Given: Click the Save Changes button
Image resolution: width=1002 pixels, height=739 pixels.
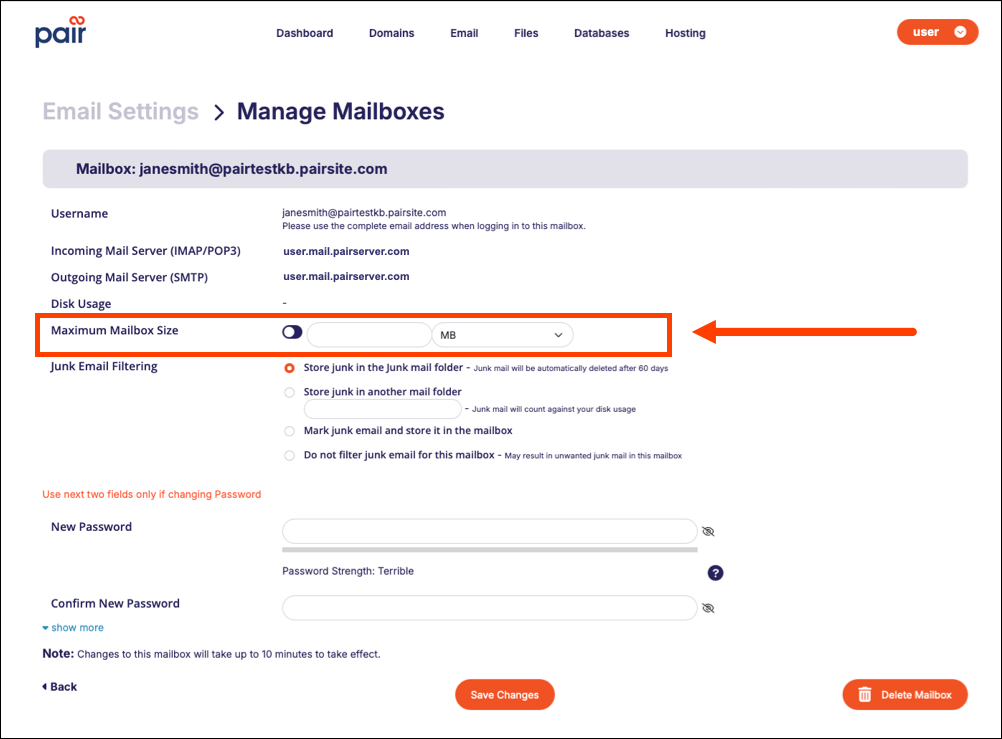Looking at the screenshot, I should pos(505,695).
